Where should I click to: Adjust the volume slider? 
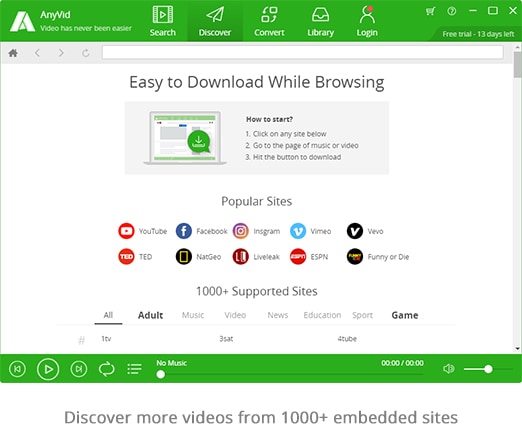(x=488, y=369)
